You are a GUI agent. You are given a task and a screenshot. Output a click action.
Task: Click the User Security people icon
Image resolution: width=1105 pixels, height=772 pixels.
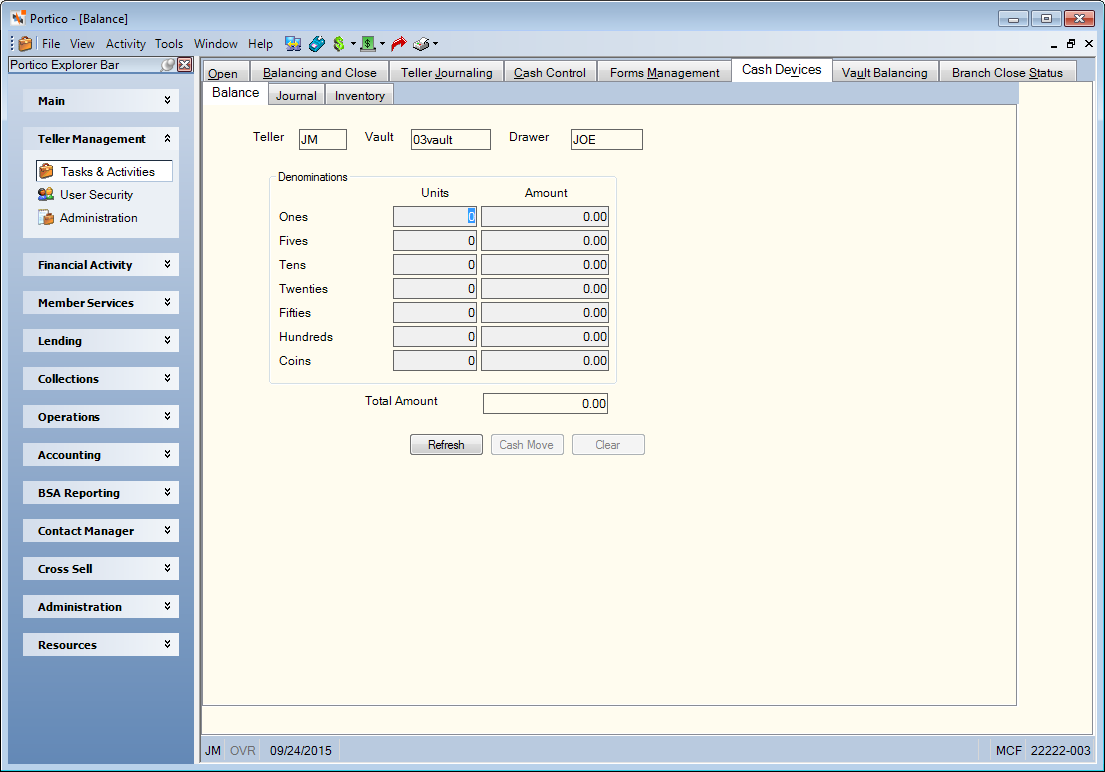pos(46,195)
